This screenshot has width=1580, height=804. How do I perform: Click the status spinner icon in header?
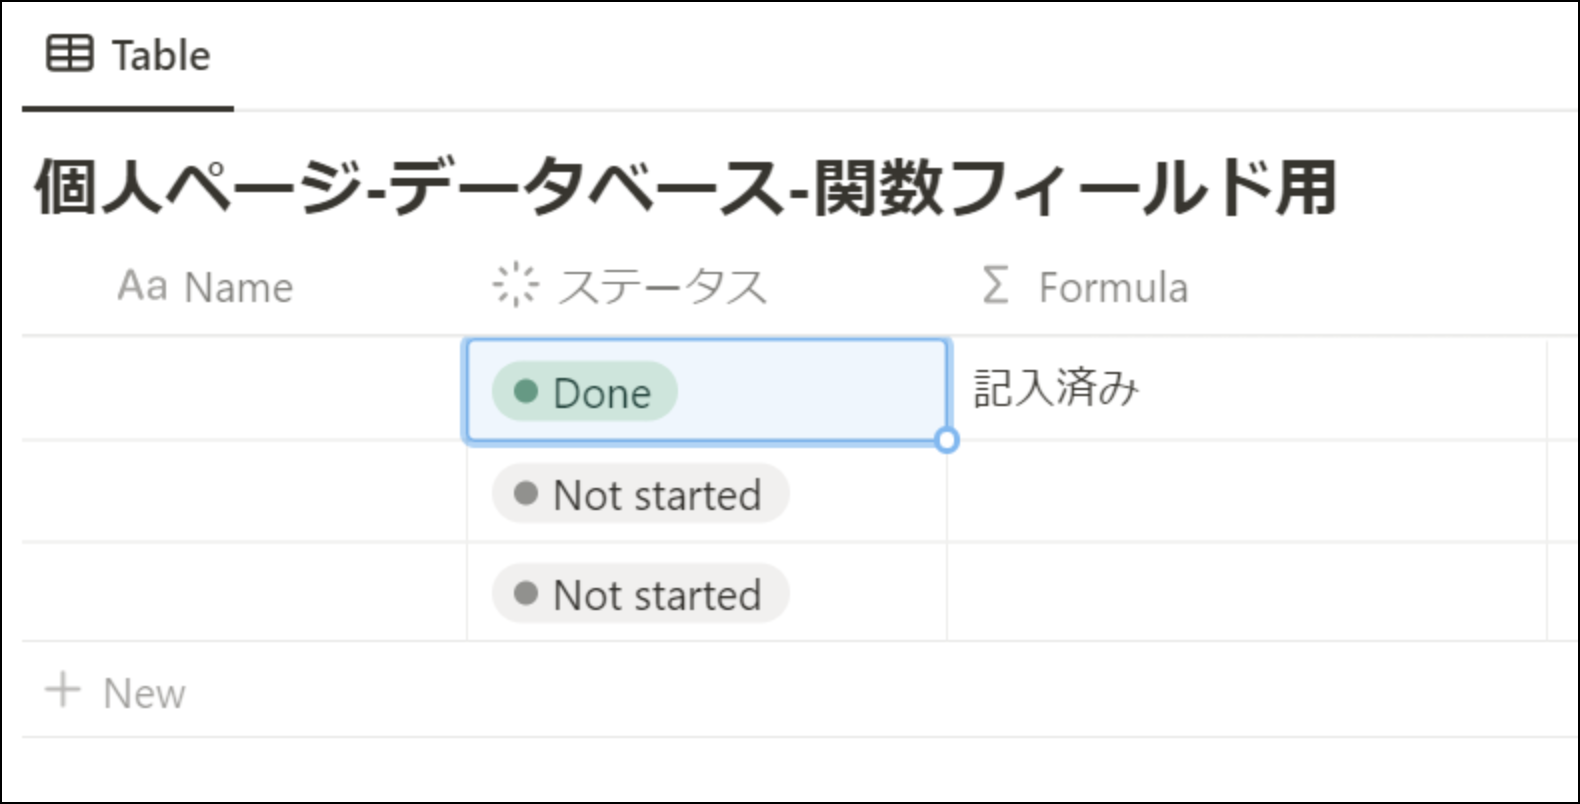click(x=515, y=285)
